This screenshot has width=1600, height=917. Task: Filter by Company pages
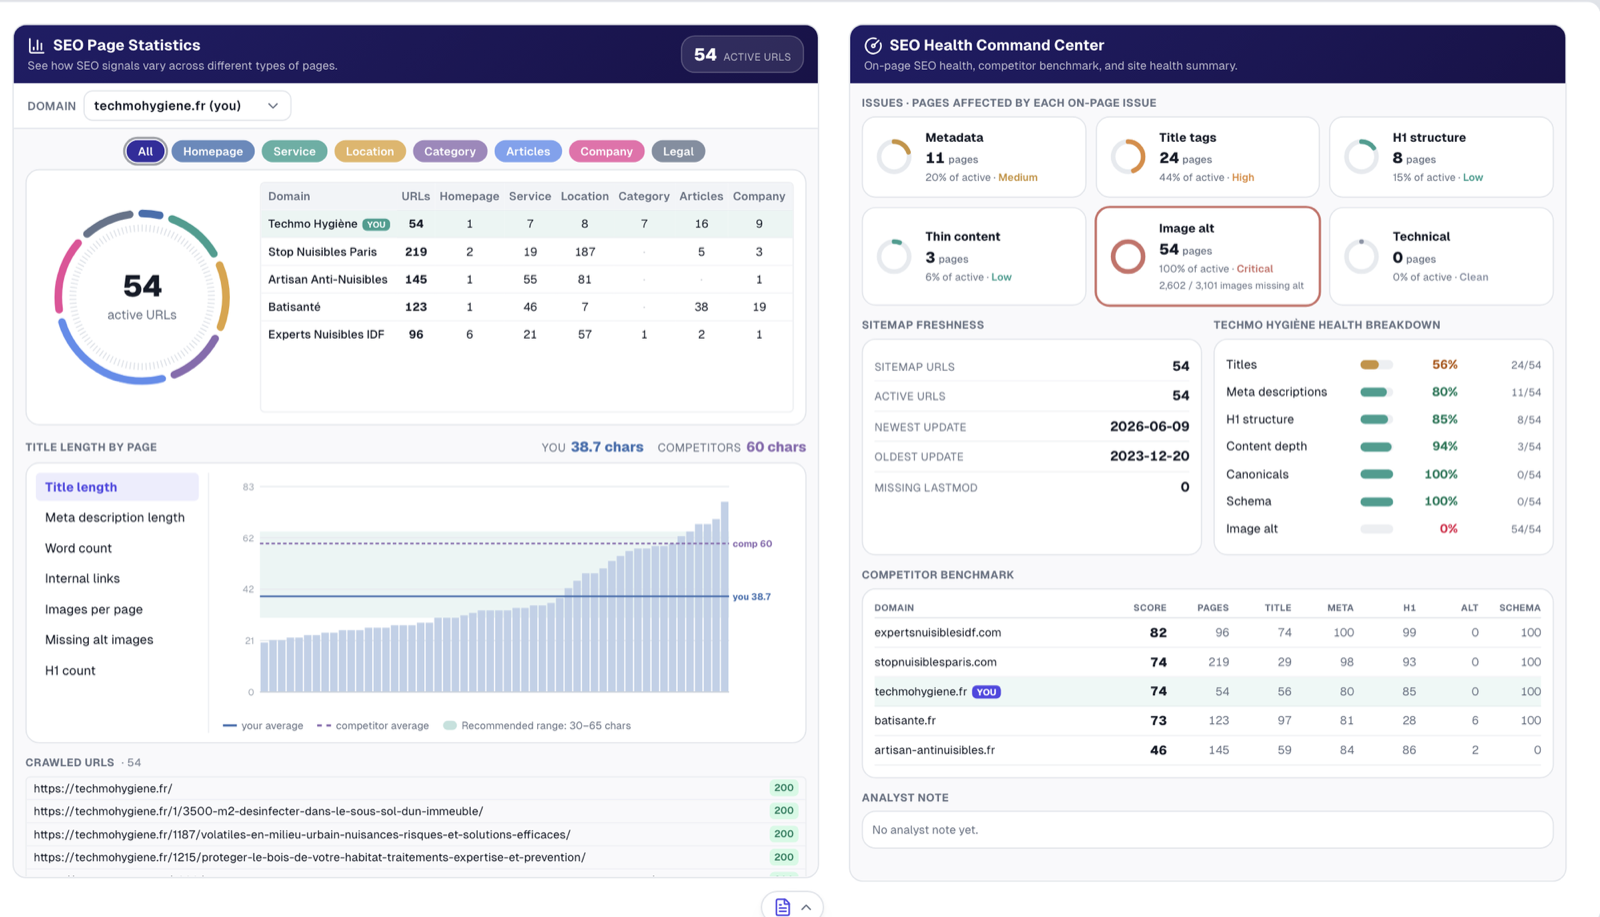click(606, 151)
